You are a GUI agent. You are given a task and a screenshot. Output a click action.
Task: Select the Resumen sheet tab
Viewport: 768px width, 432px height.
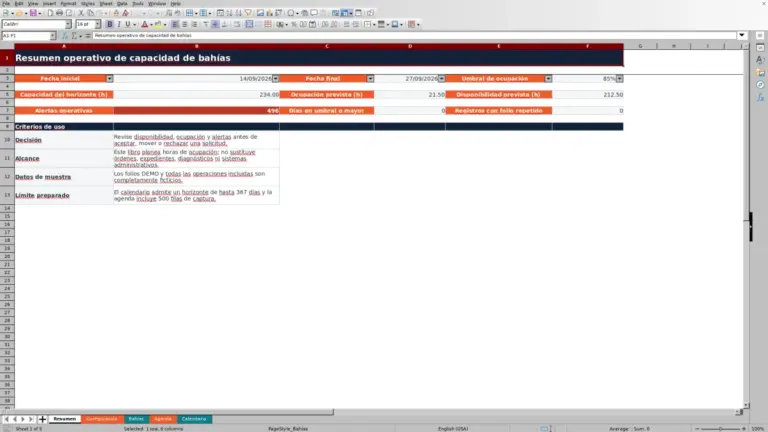65,419
